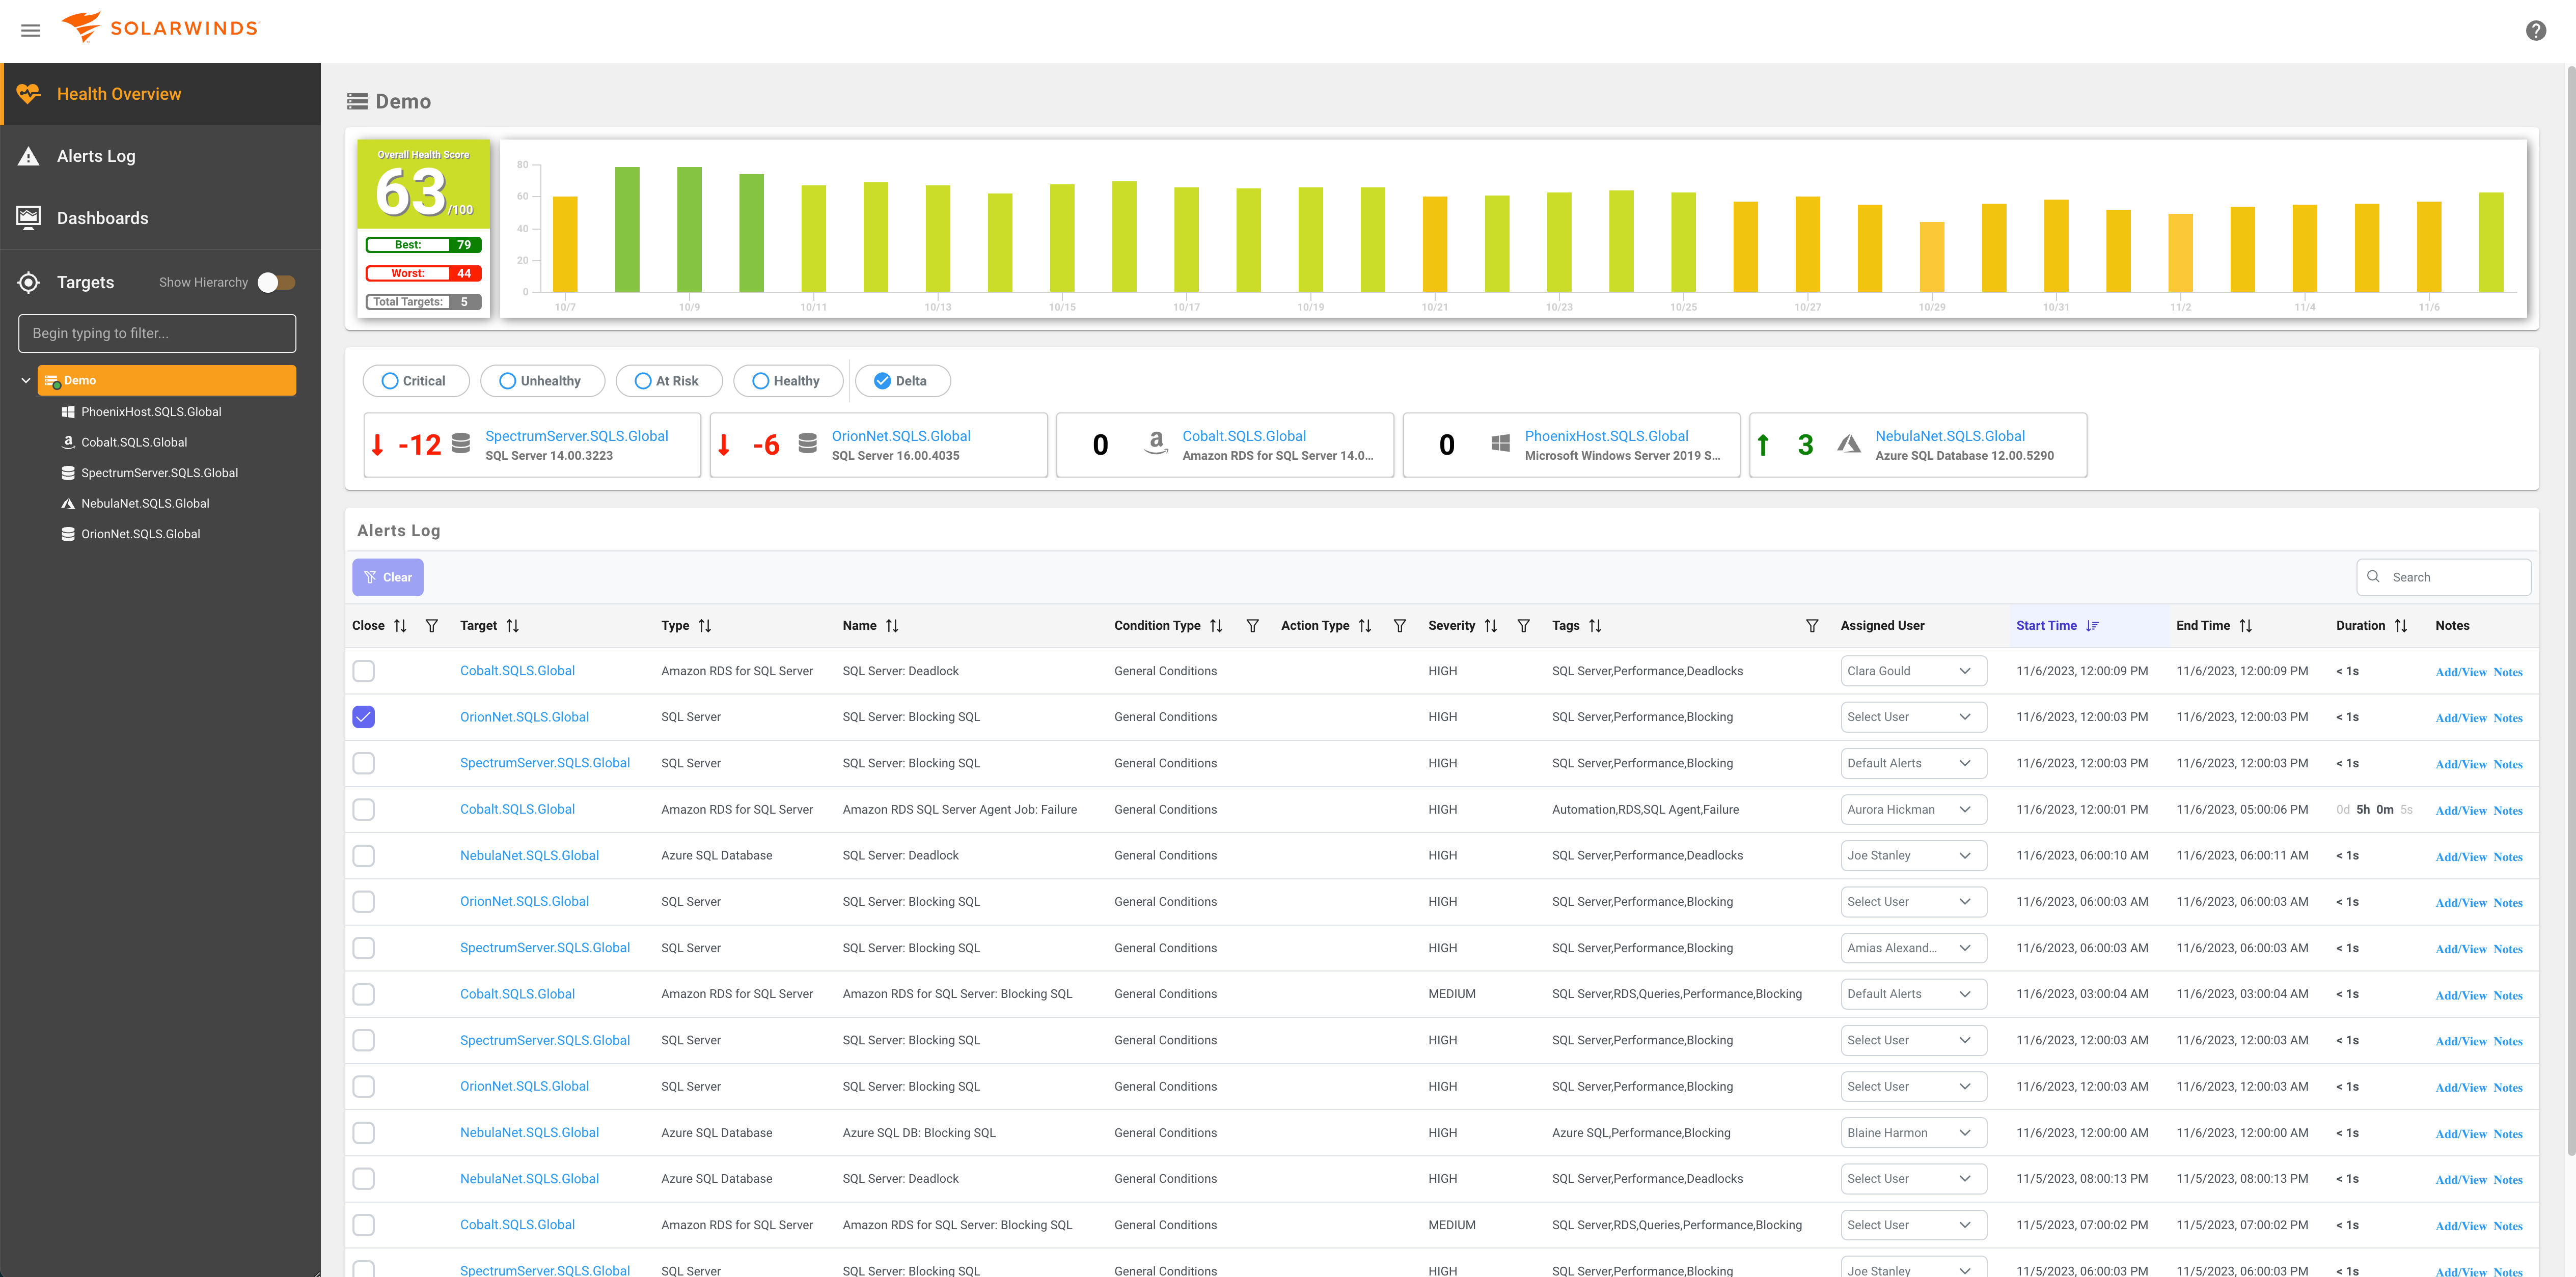The image size is (2576, 1277).
Task: Click the Start Time descending sort icon
Action: [x=2092, y=626]
